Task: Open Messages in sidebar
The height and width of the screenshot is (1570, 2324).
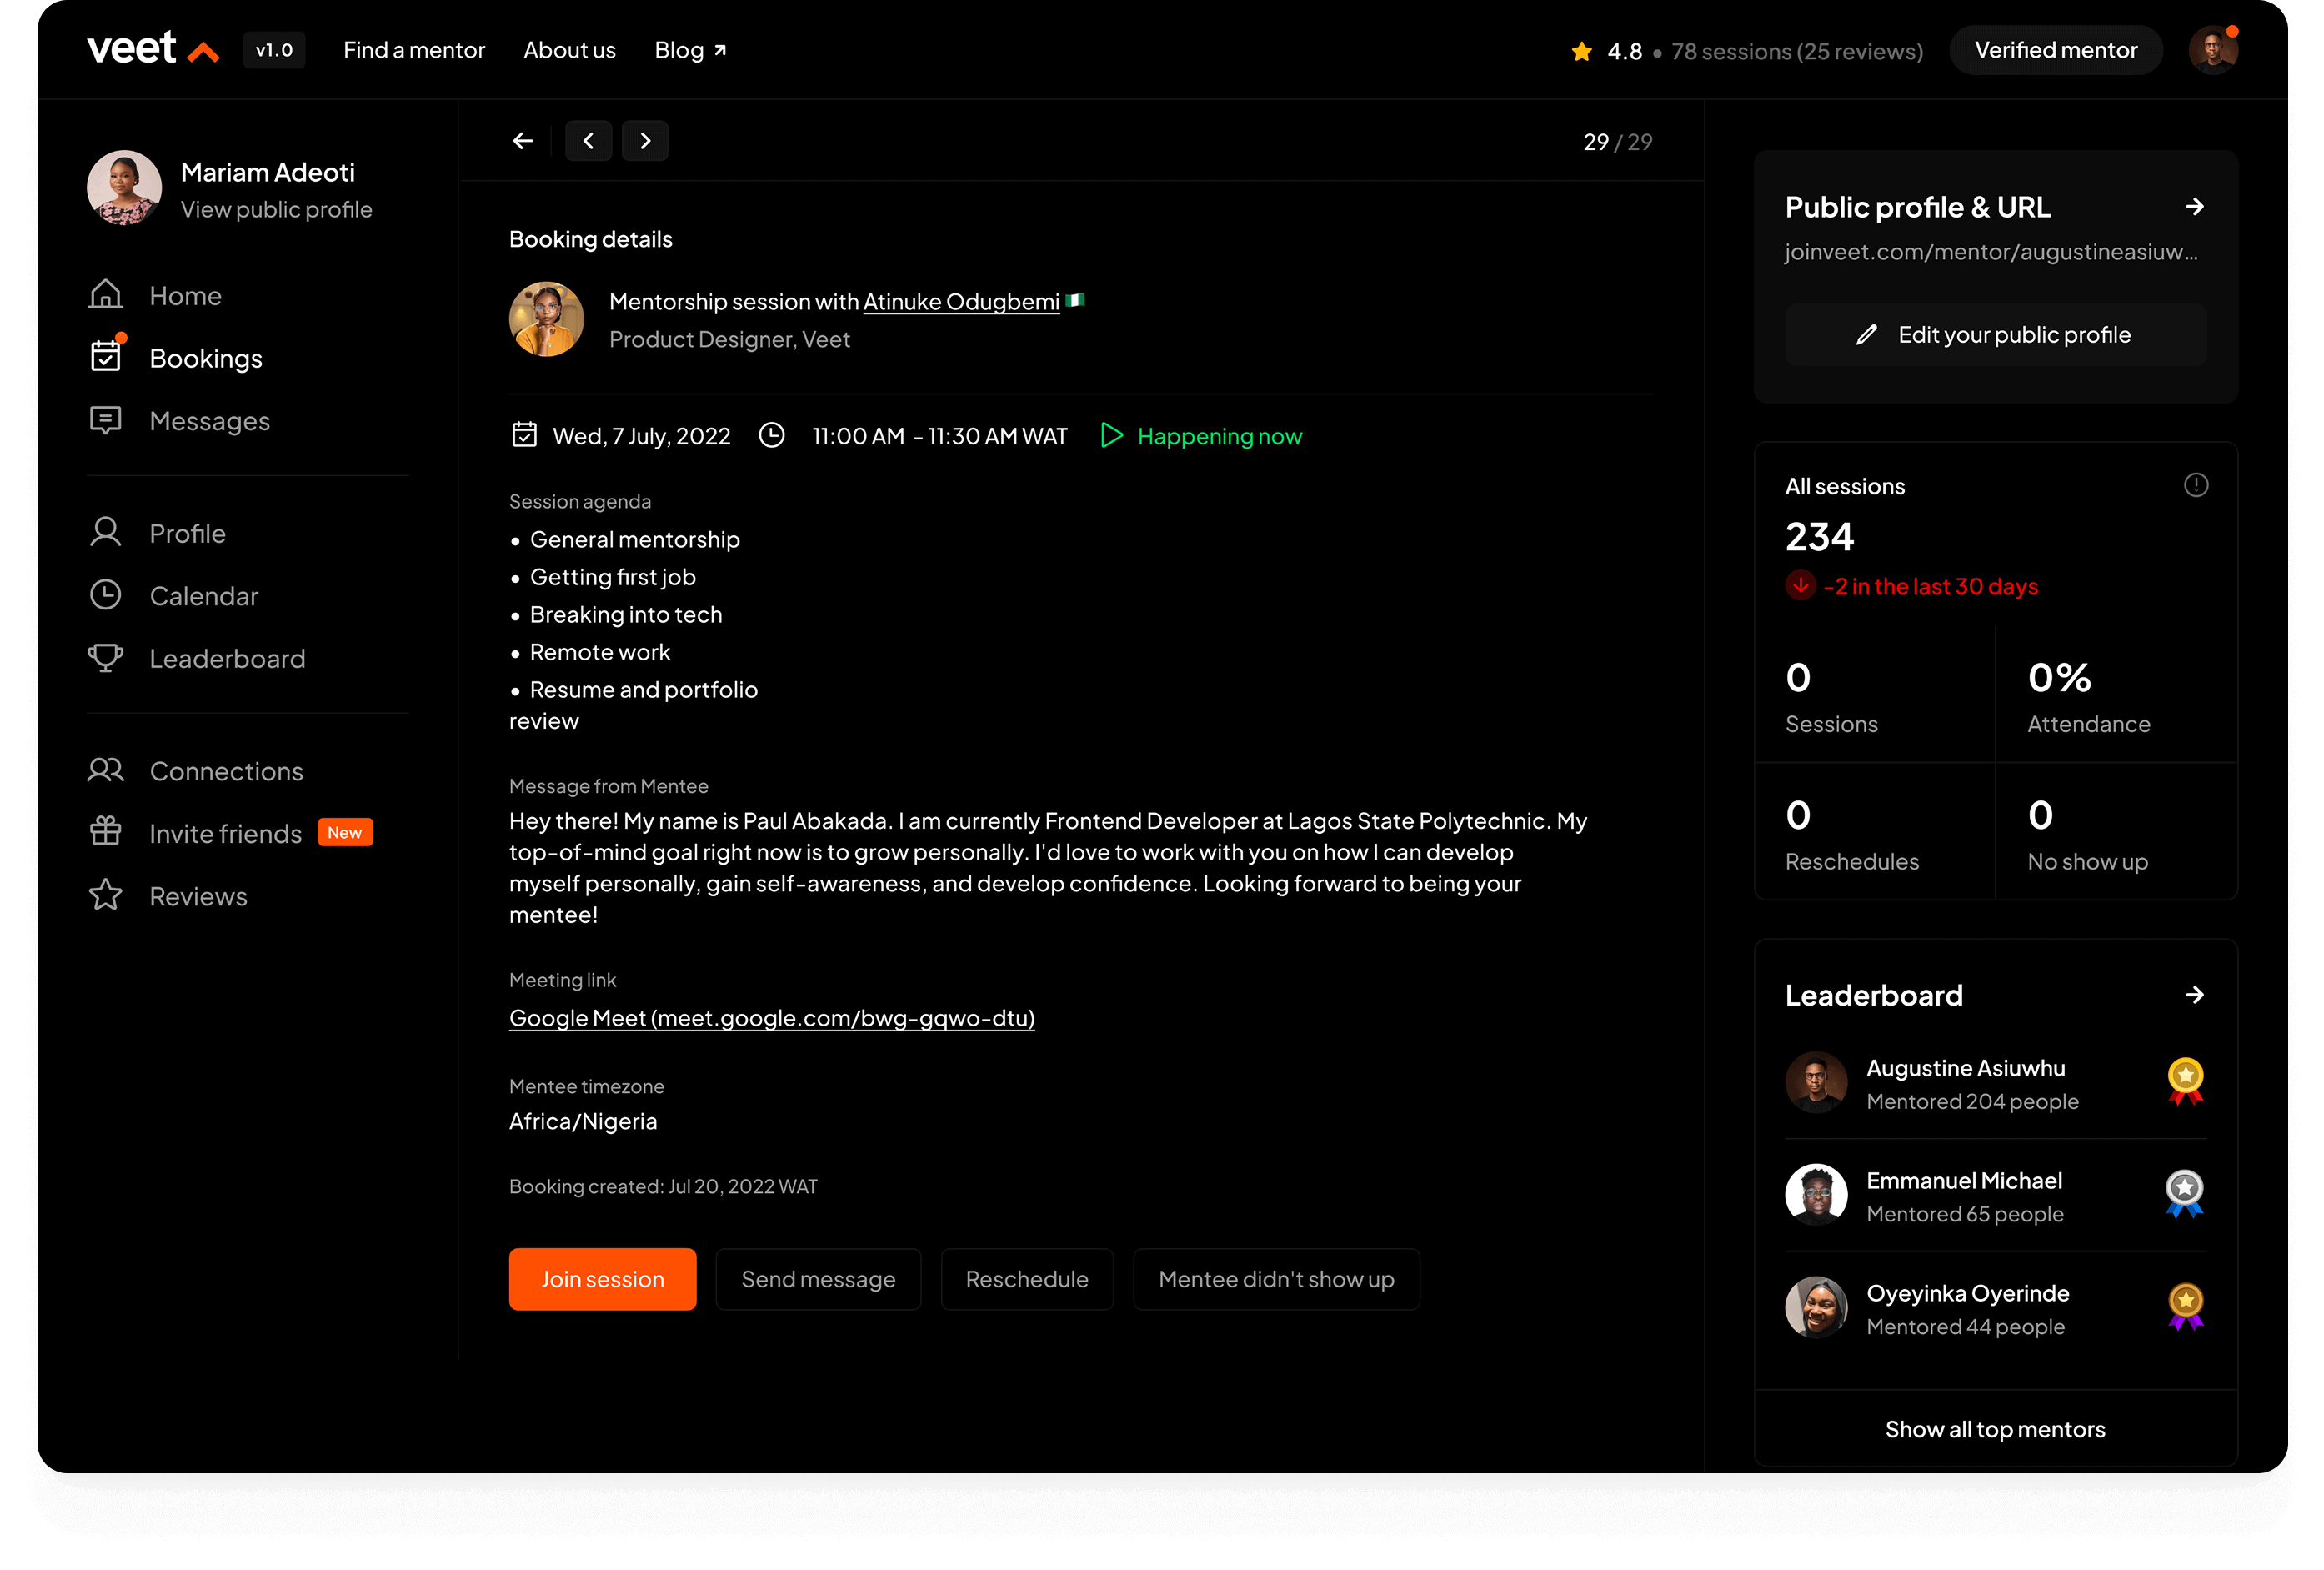Action: point(209,421)
